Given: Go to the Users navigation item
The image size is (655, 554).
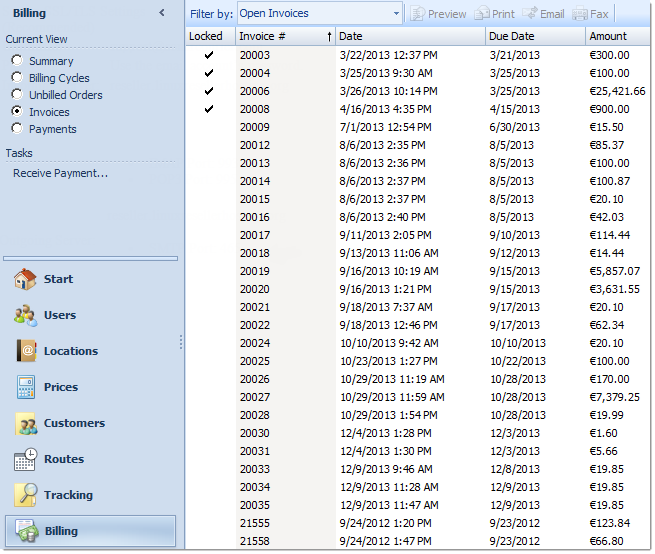Looking at the screenshot, I should pos(60,315).
